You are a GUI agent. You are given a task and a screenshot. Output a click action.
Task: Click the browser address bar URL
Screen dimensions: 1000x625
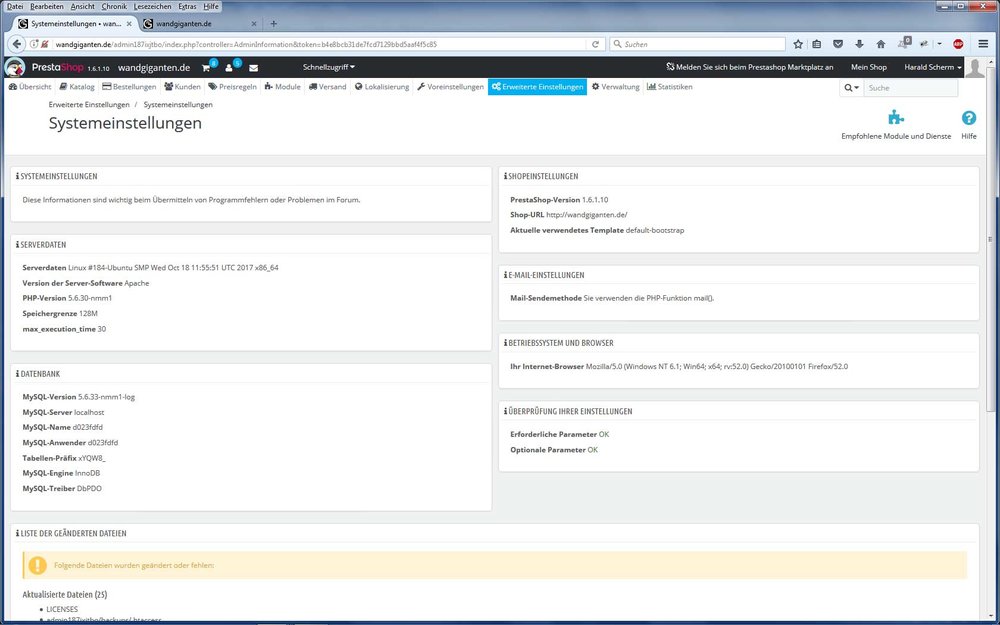point(246,44)
